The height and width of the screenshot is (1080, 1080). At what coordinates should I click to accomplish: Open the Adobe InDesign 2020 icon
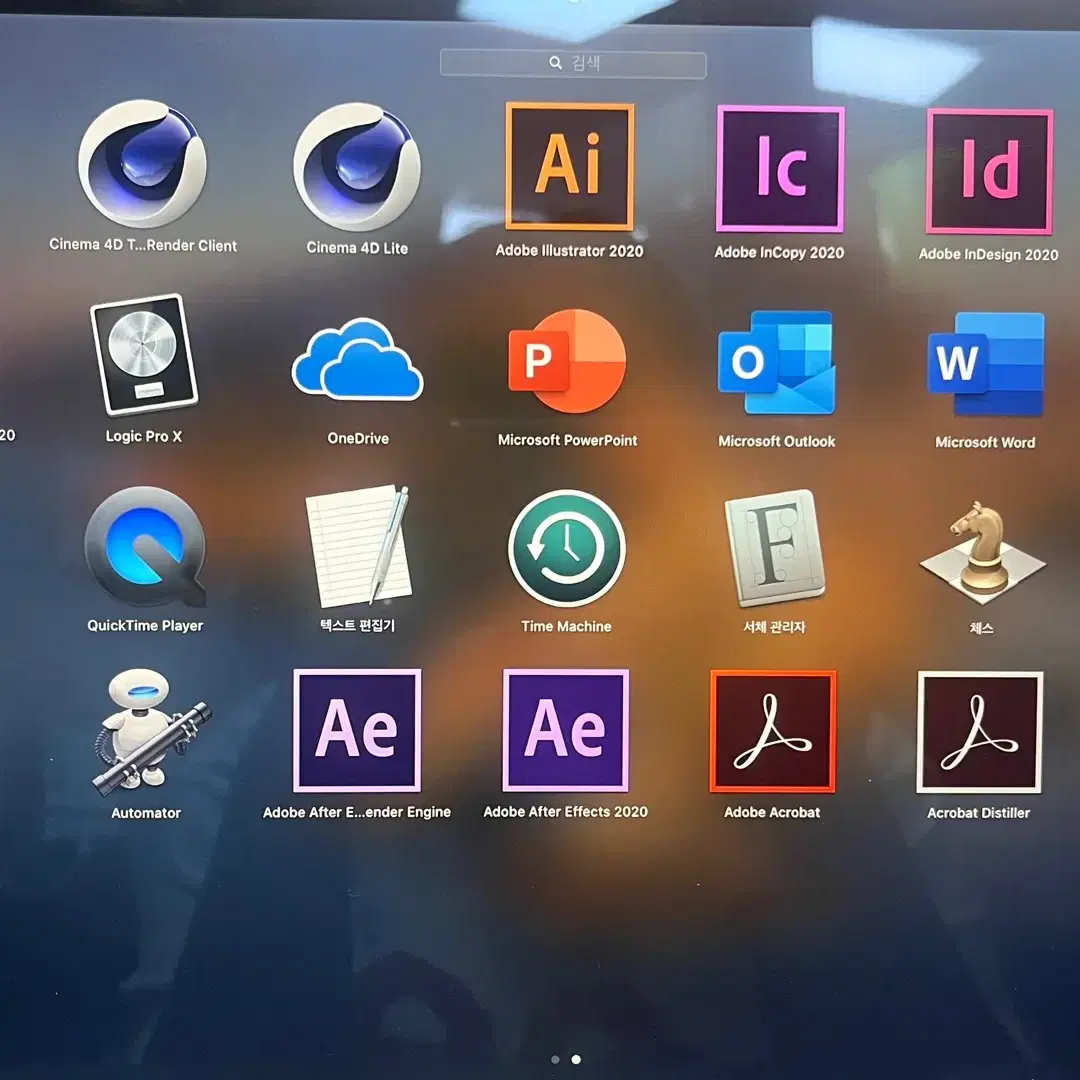click(990, 171)
